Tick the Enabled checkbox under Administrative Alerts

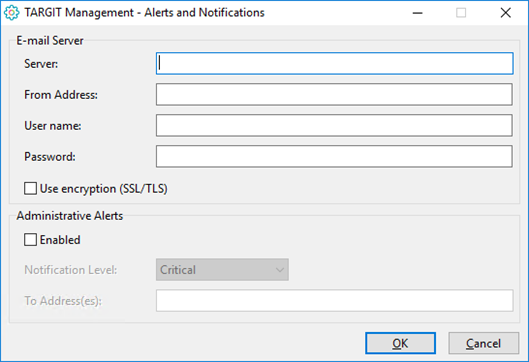point(30,240)
